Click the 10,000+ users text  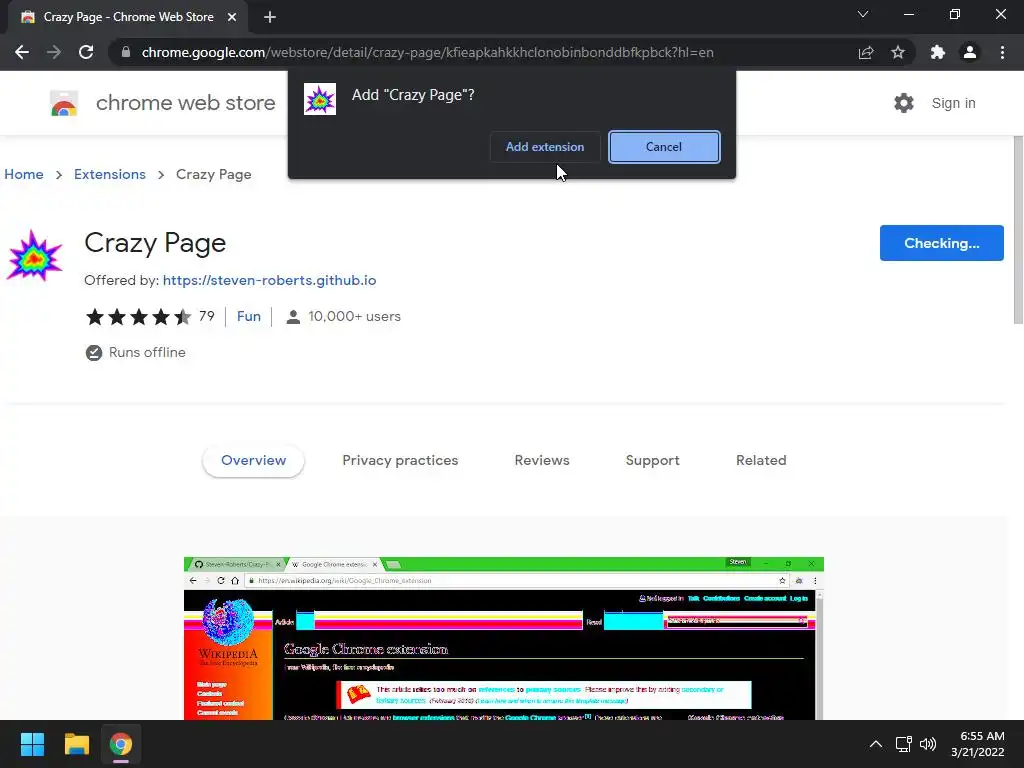point(355,317)
